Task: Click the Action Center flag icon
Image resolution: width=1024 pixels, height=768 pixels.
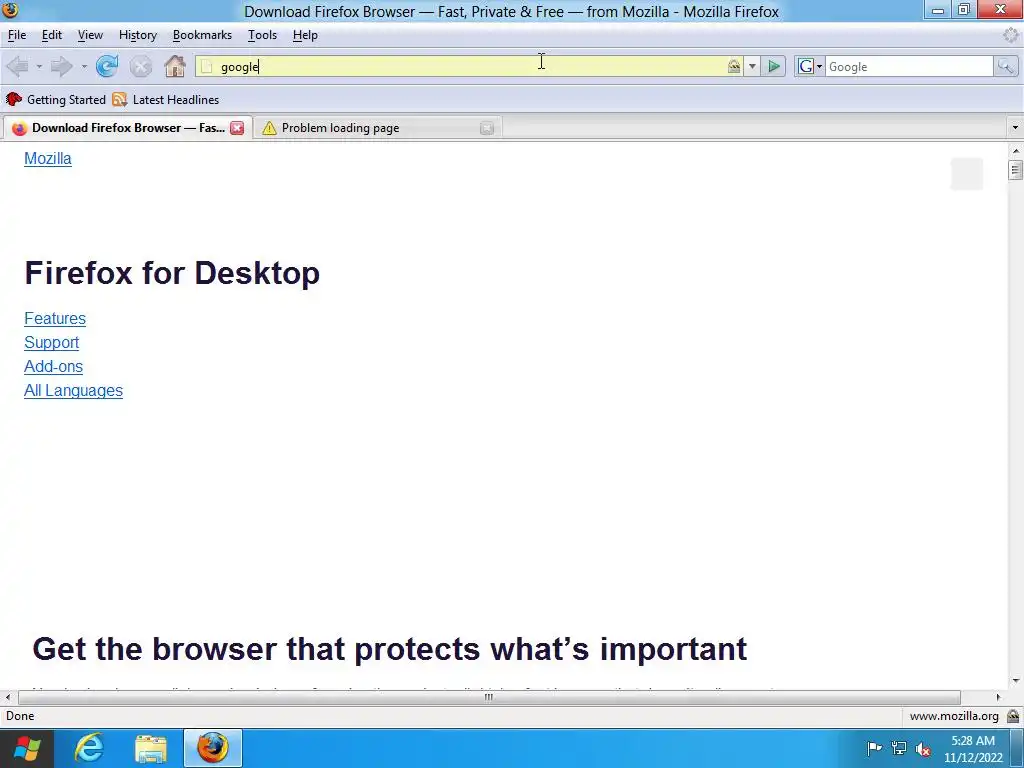Action: click(874, 748)
